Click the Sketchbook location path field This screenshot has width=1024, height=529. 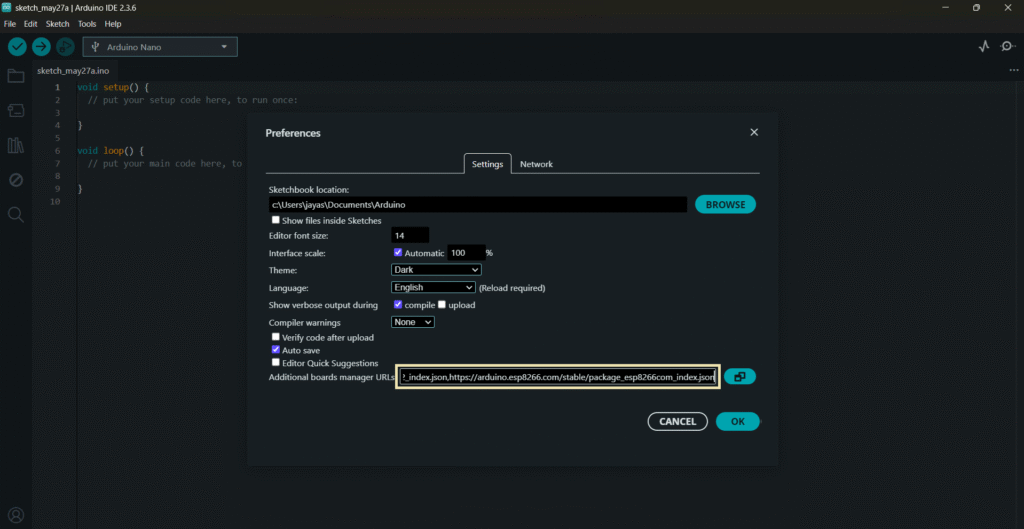point(477,204)
